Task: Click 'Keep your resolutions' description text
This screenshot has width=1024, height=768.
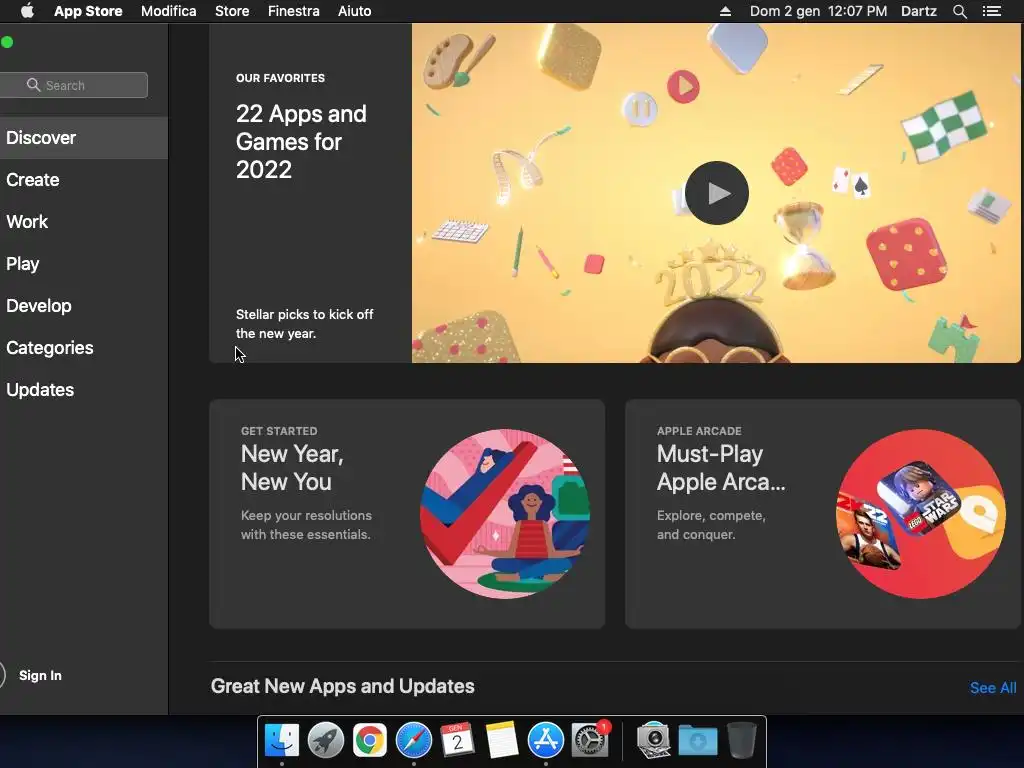Action: pyautogui.click(x=306, y=525)
